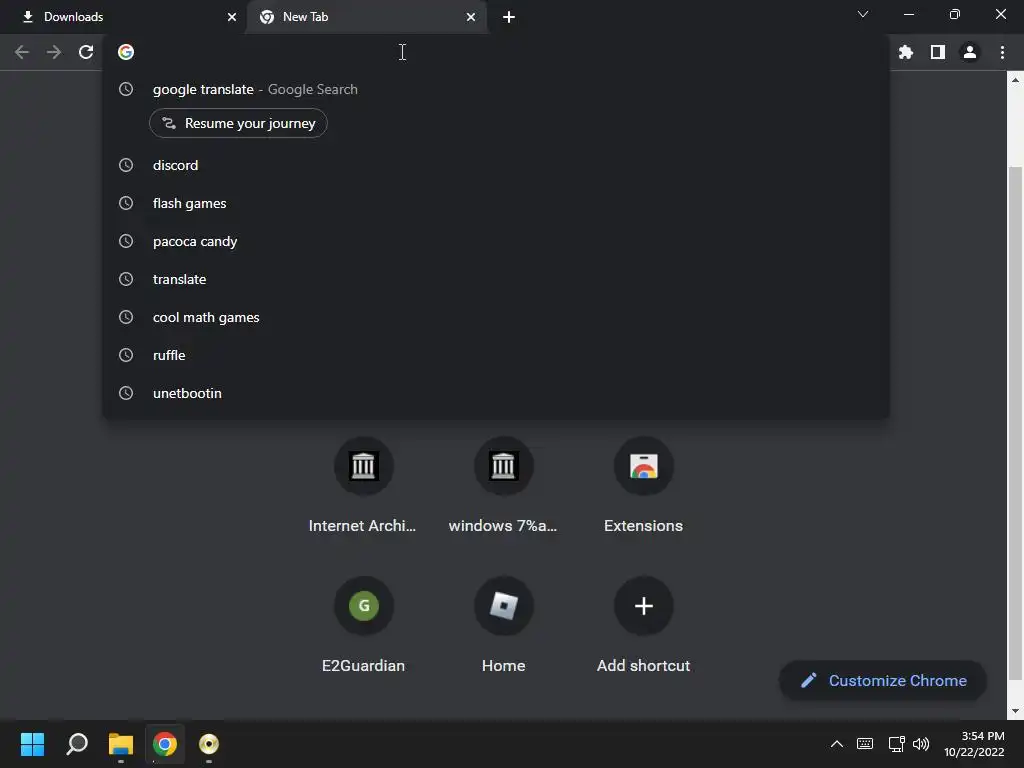Open the Windows Start menu
The image size is (1024, 768).
pos(32,744)
